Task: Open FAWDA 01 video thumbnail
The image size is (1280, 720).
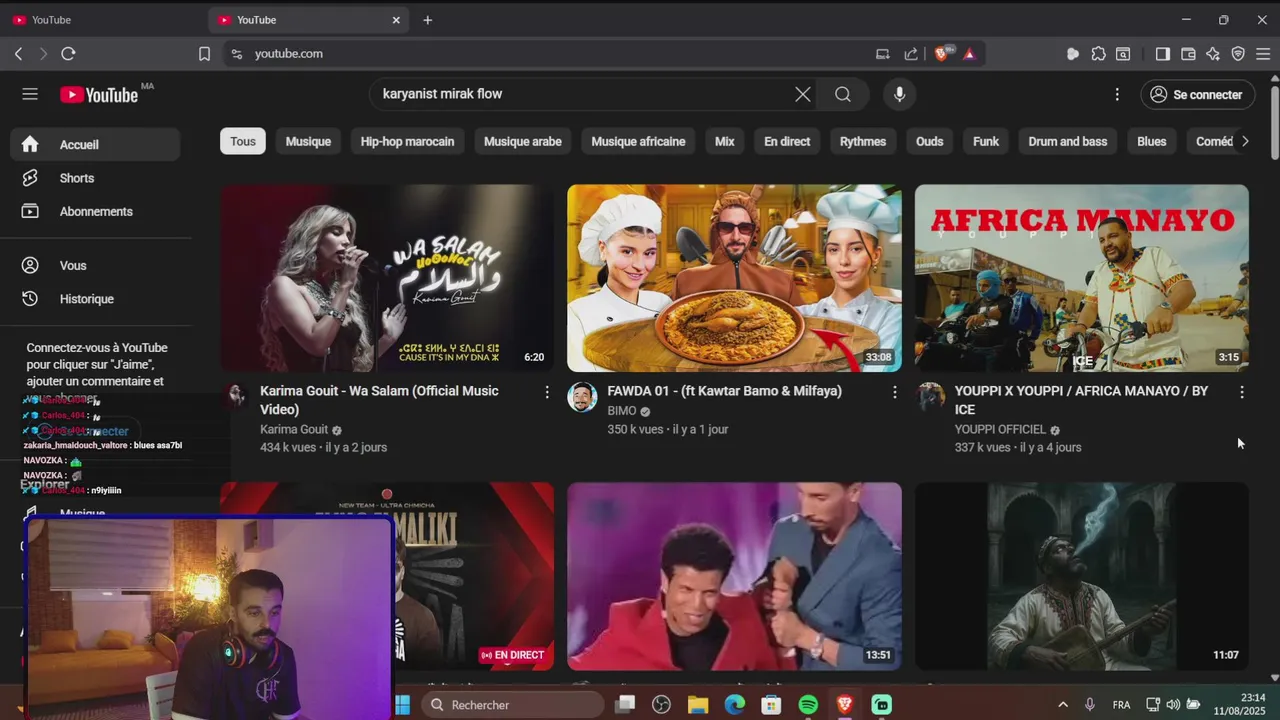Action: coord(734,278)
